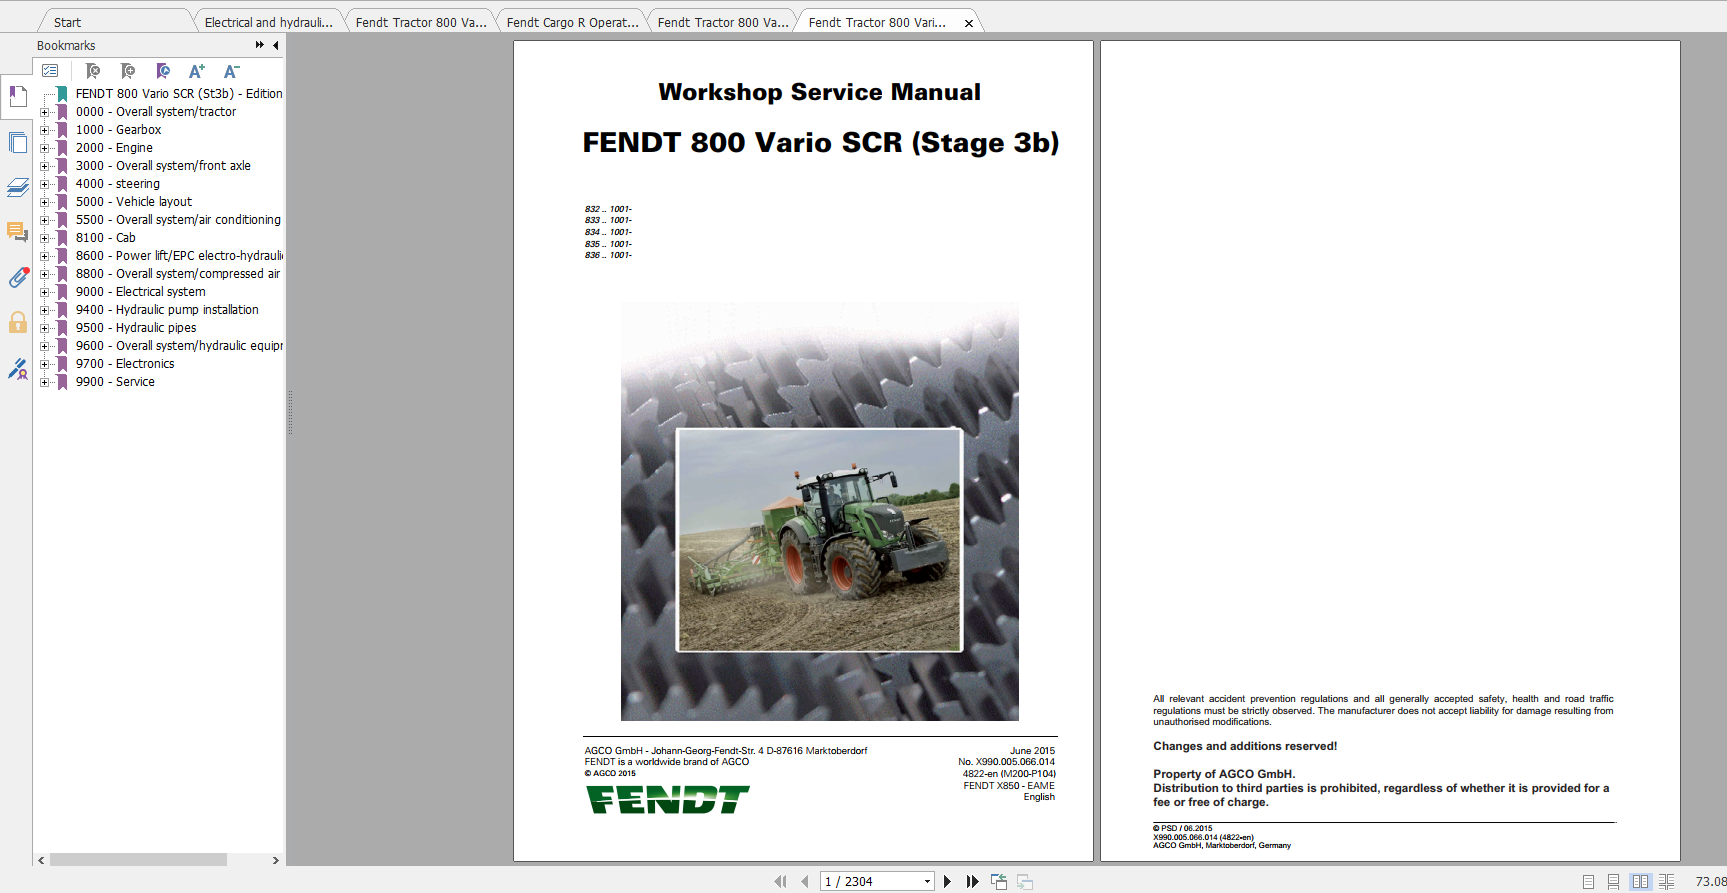
Task: Select Fendt Tractor tab right after Electrical tab
Action: [x=421, y=22]
